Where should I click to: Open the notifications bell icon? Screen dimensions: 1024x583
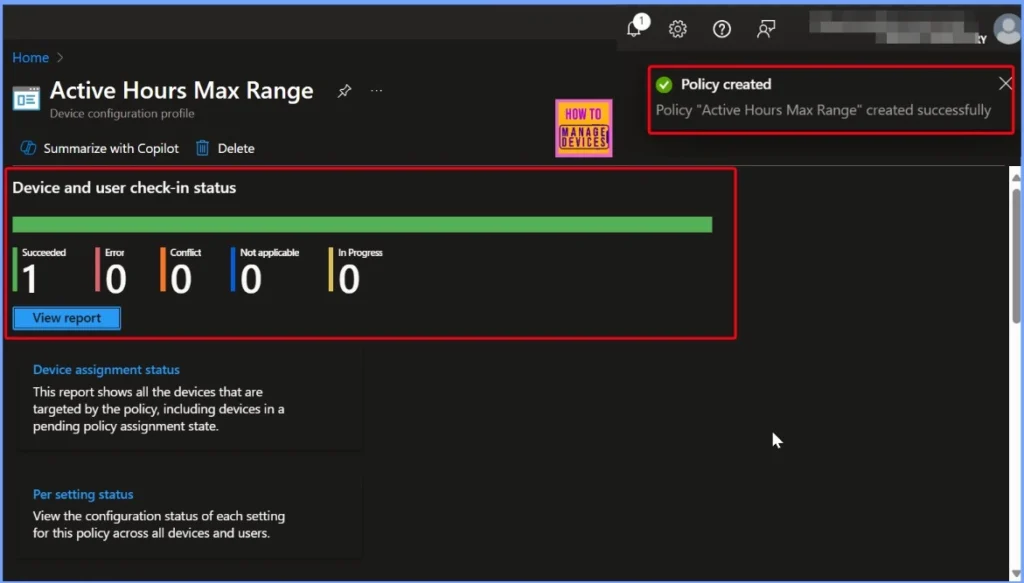pos(634,28)
